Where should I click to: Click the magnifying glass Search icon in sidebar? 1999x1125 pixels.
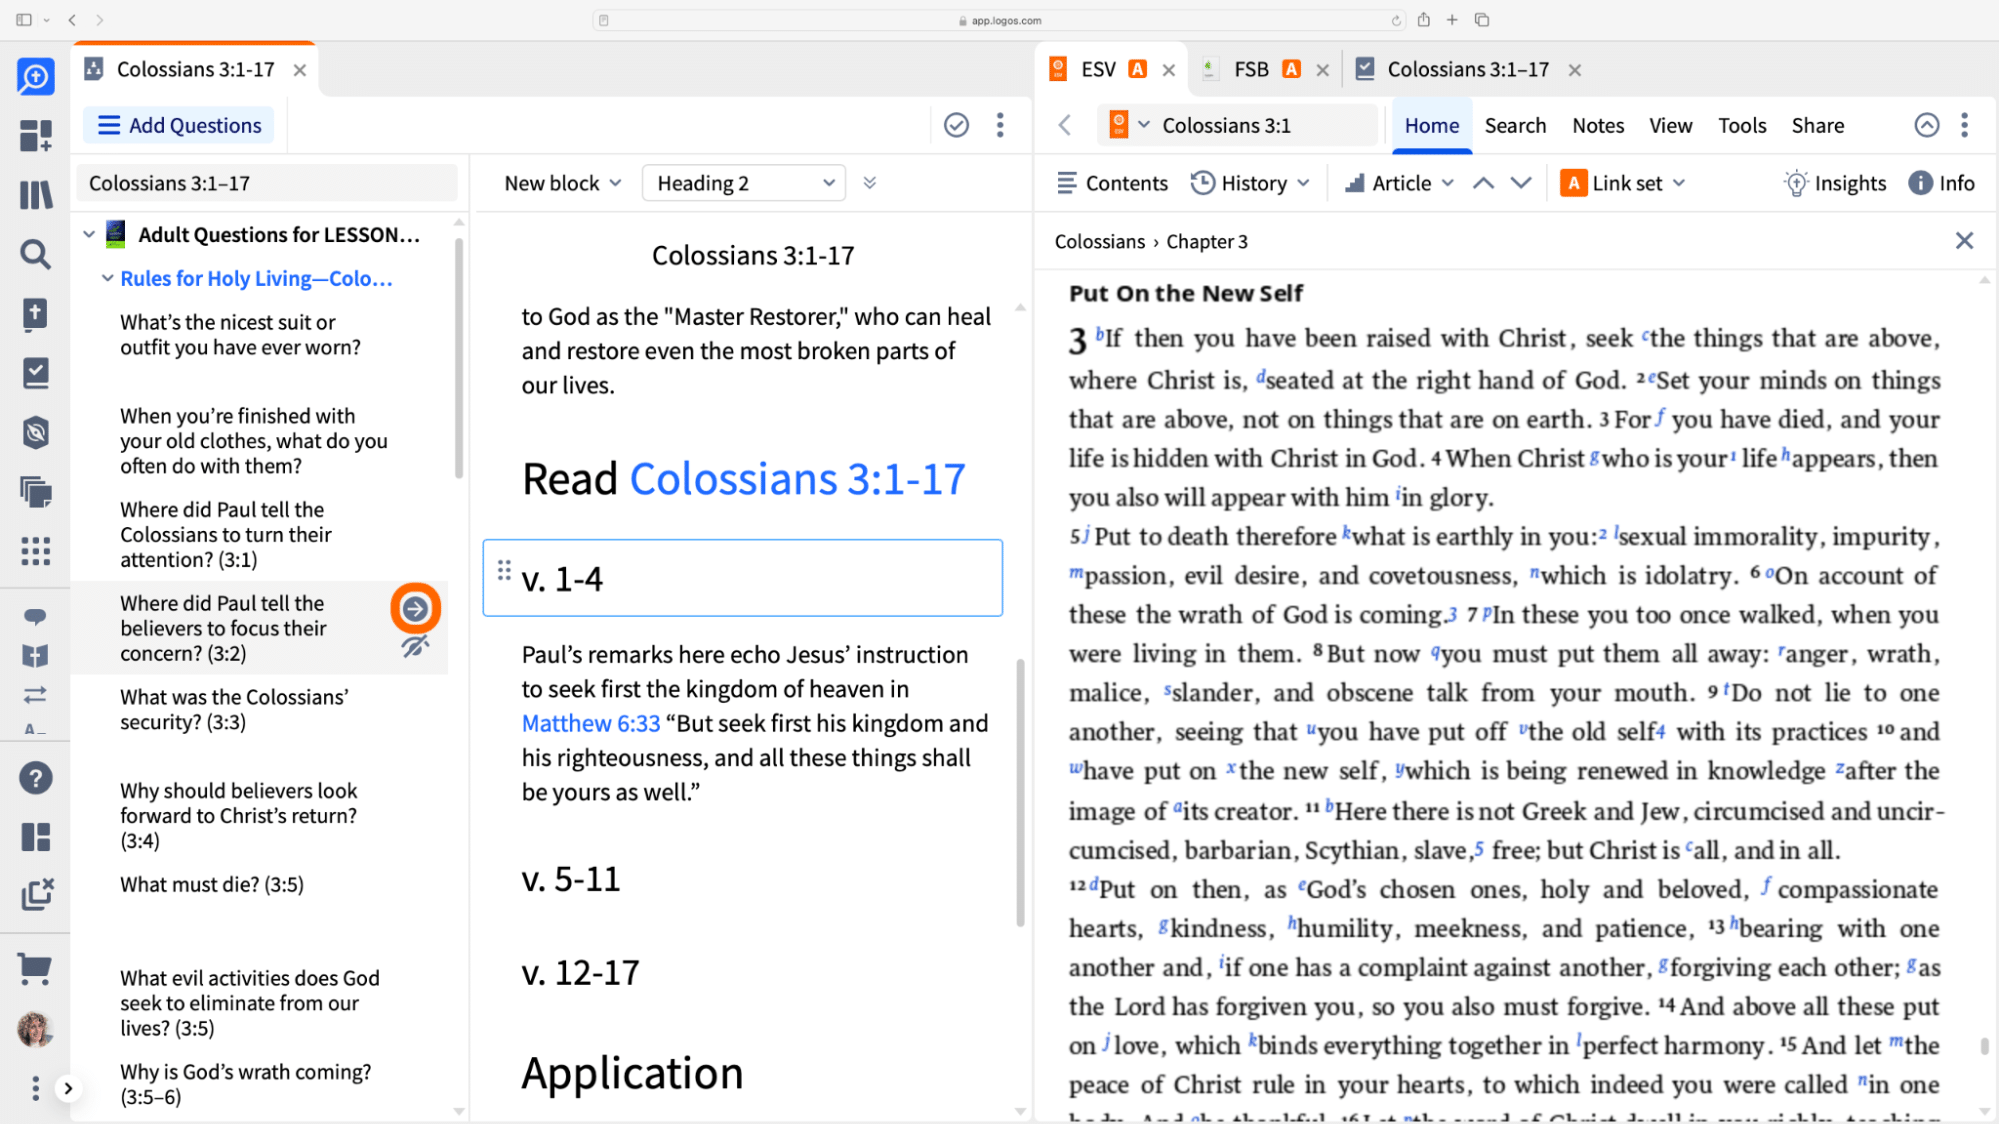tap(35, 254)
